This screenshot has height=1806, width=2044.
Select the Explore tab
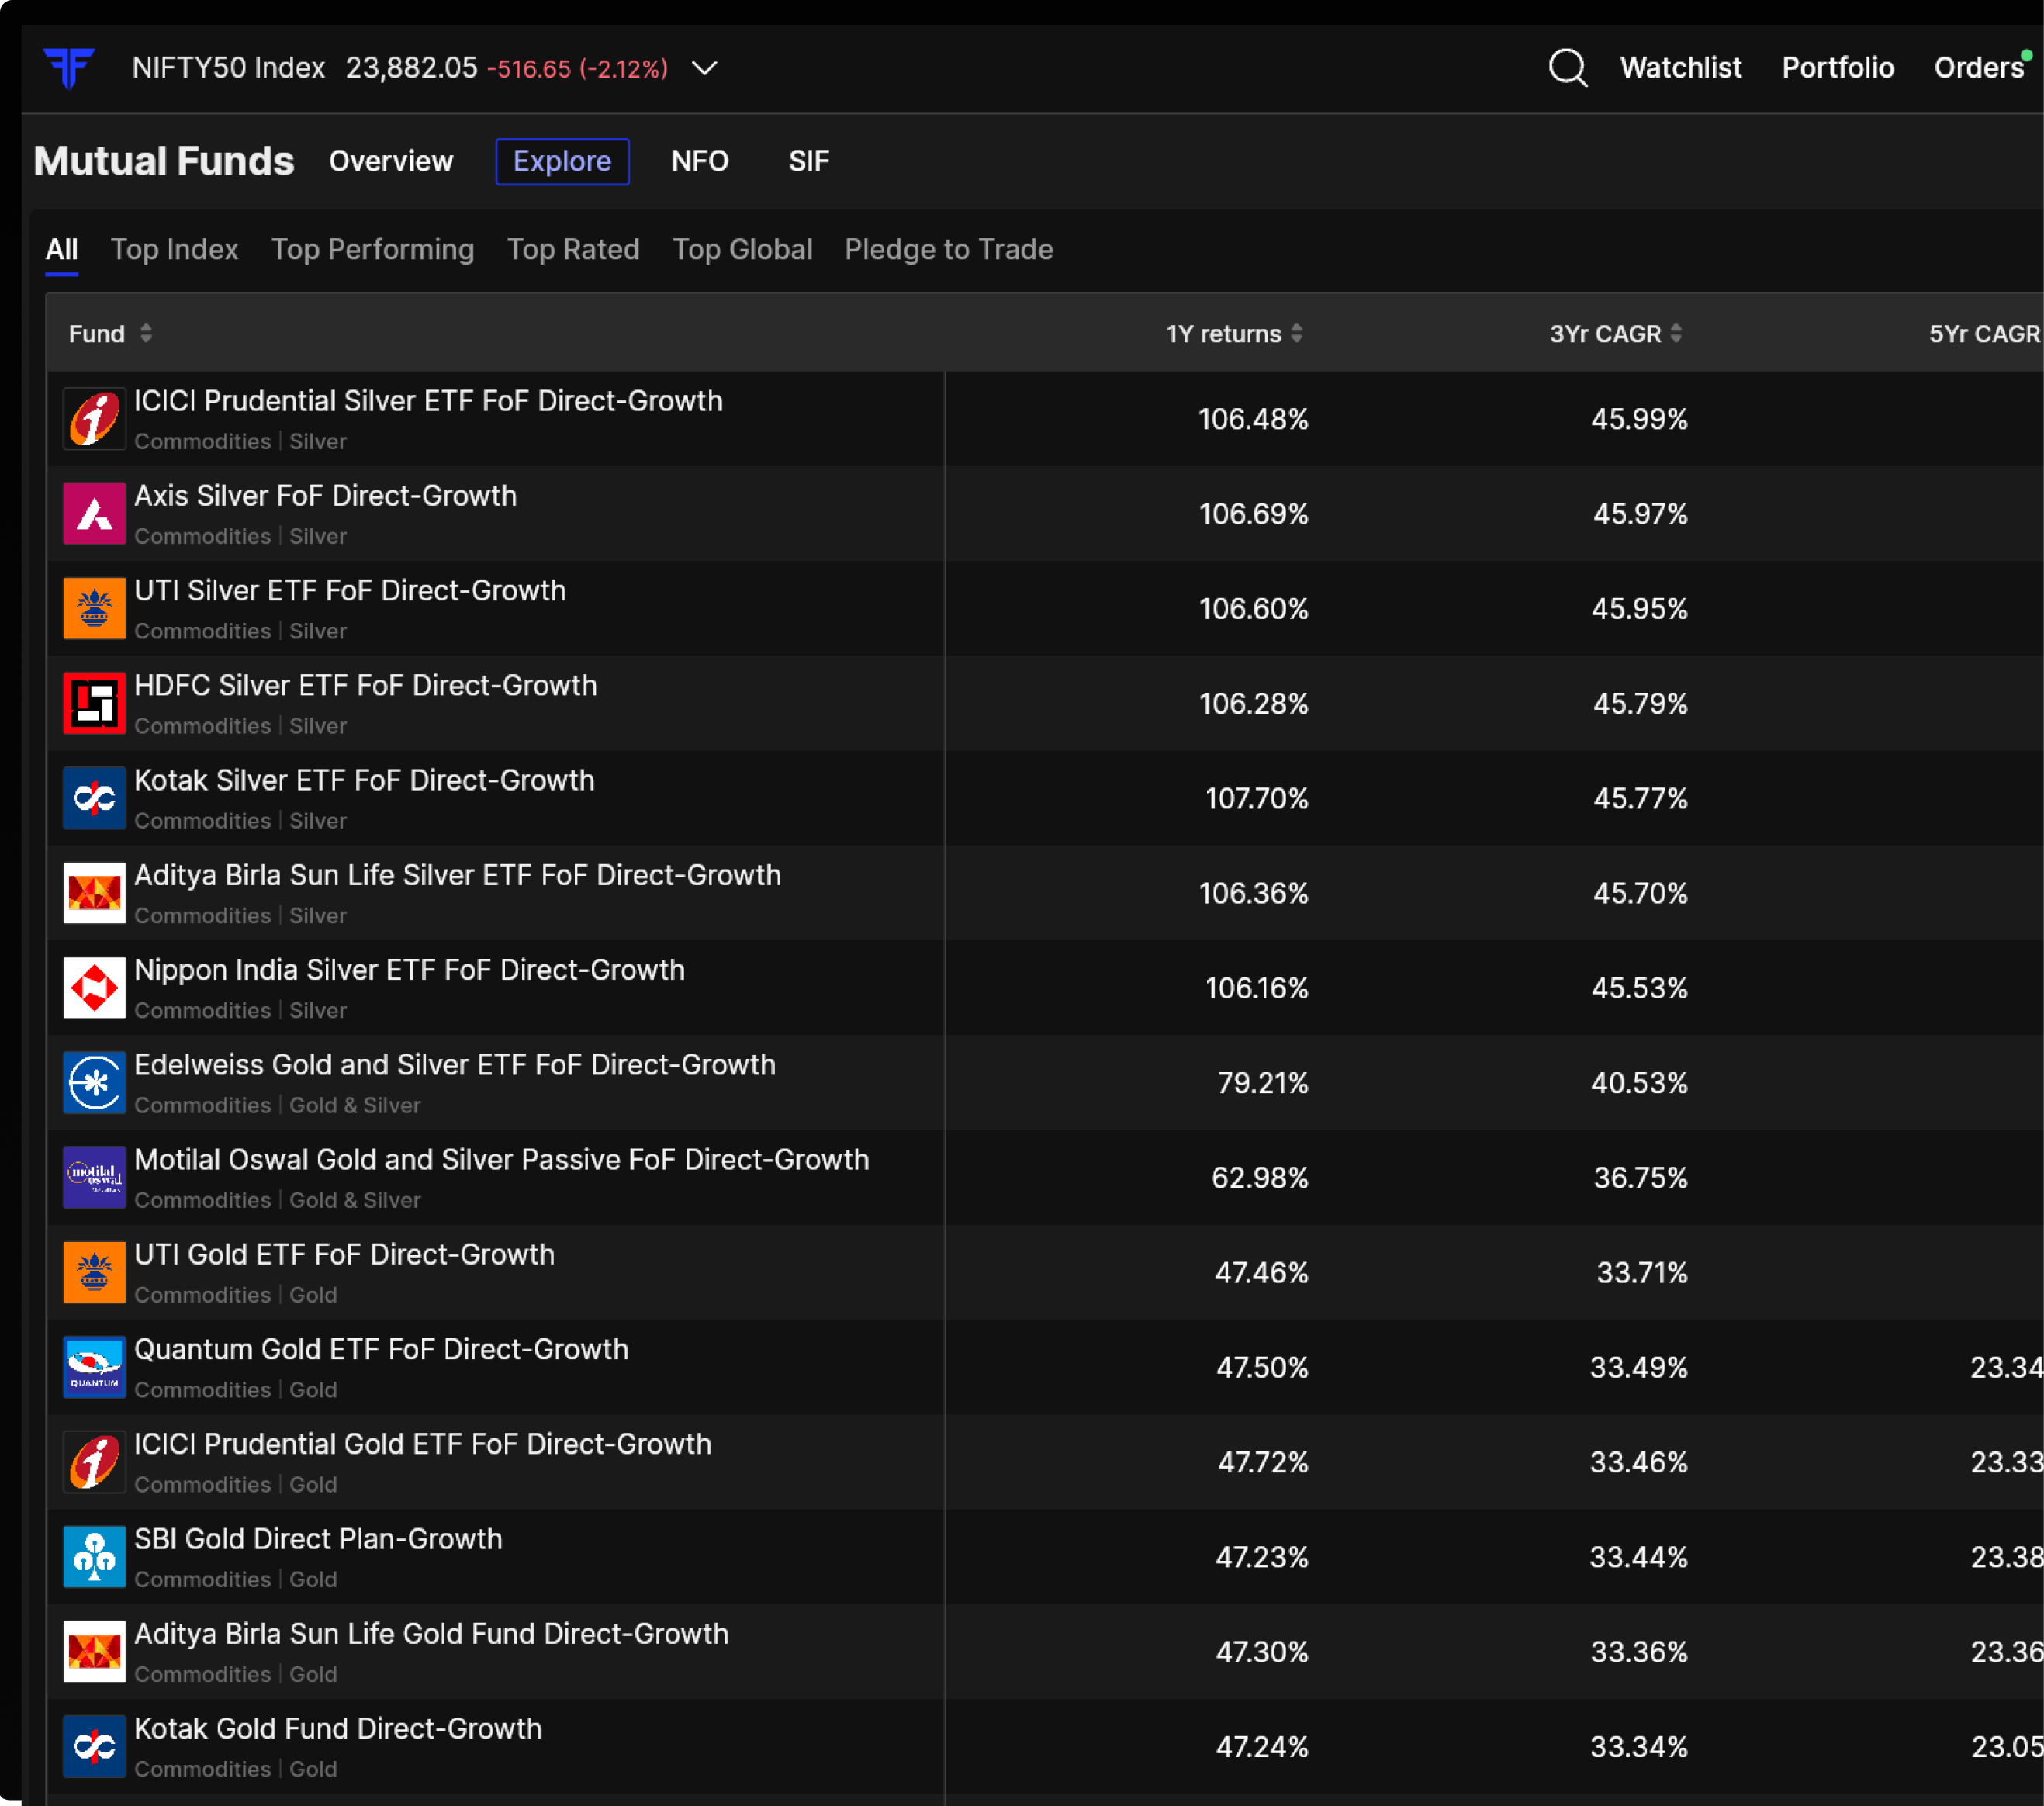(x=562, y=161)
